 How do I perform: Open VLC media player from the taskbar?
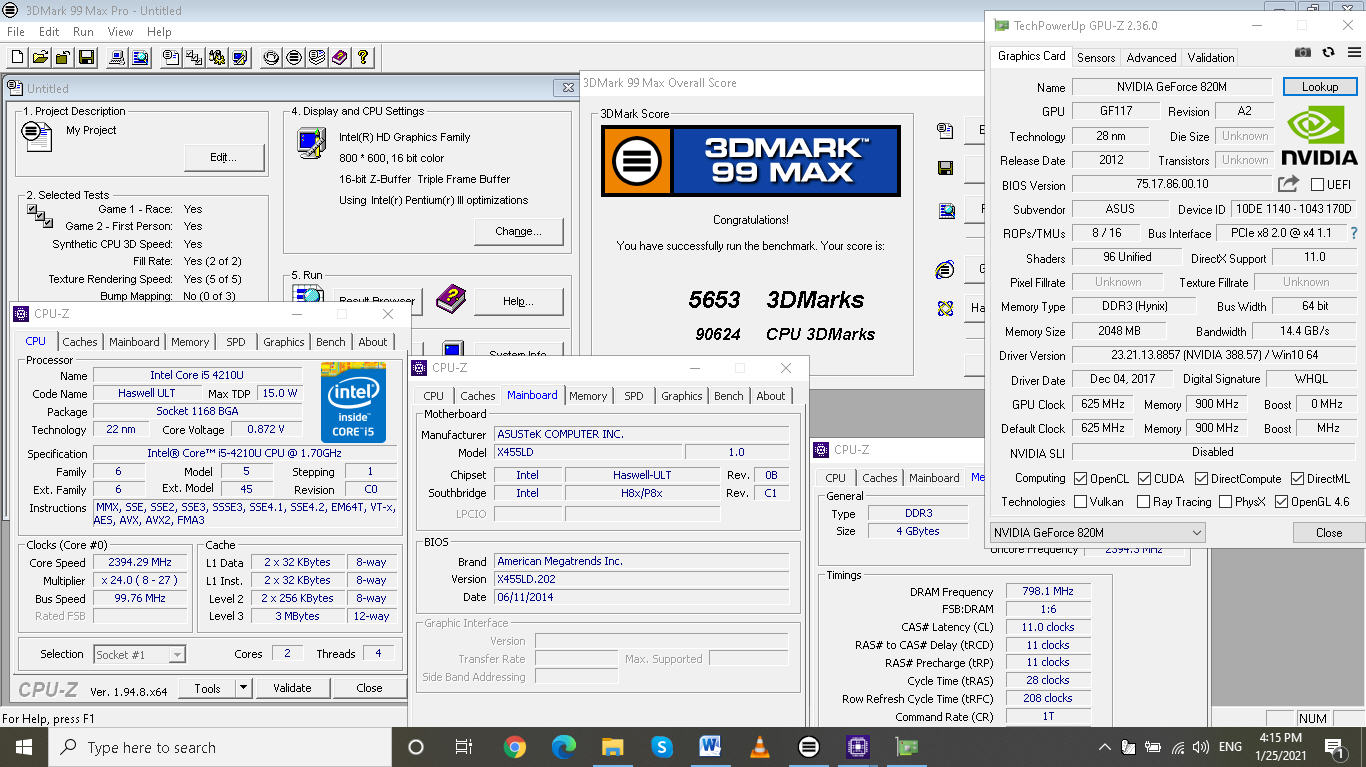pyautogui.click(x=759, y=747)
